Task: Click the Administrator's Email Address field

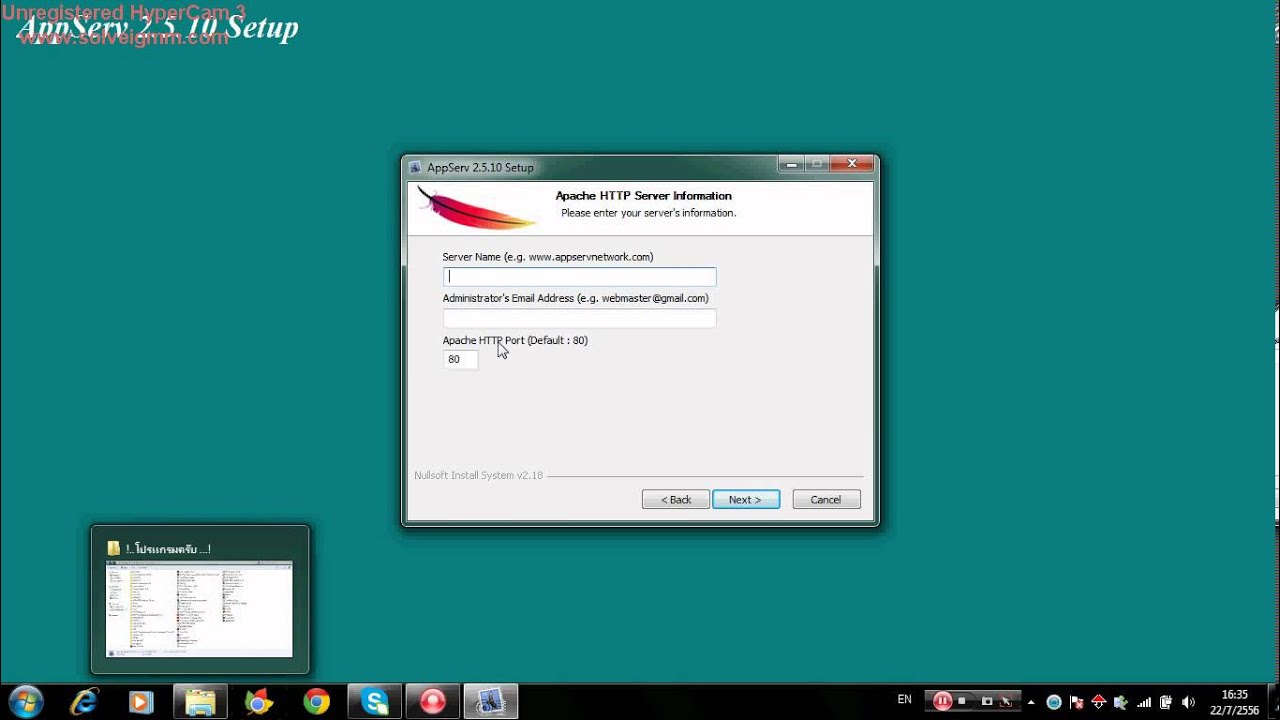Action: pyautogui.click(x=580, y=318)
